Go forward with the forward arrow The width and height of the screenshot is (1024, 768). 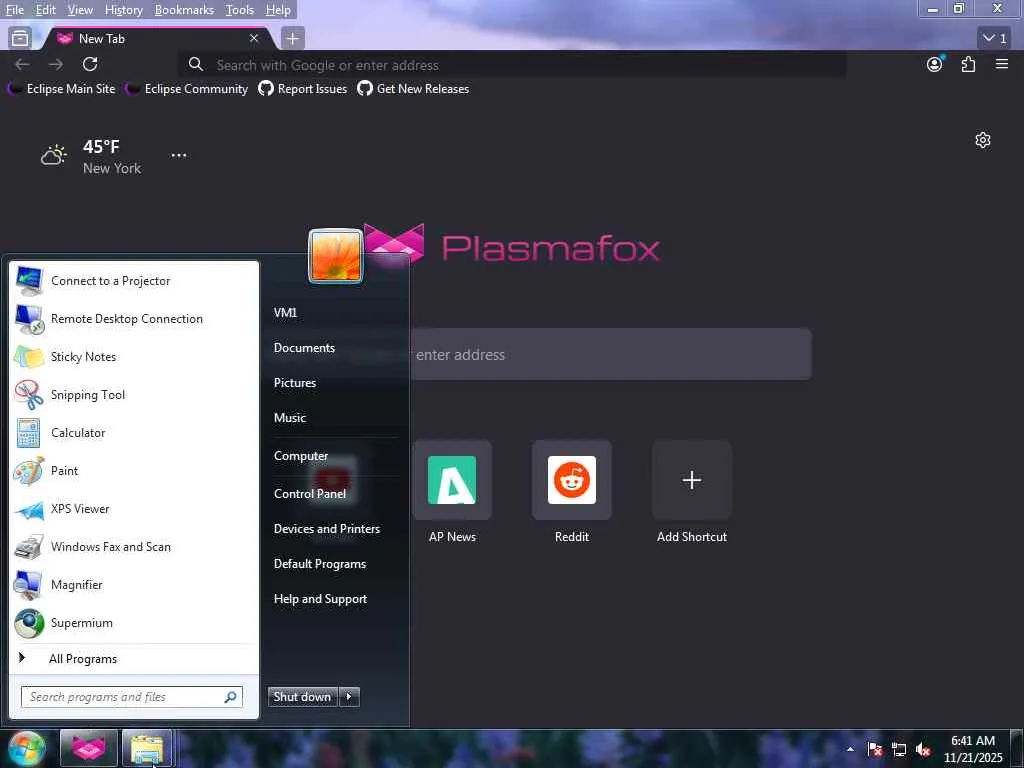(x=56, y=64)
